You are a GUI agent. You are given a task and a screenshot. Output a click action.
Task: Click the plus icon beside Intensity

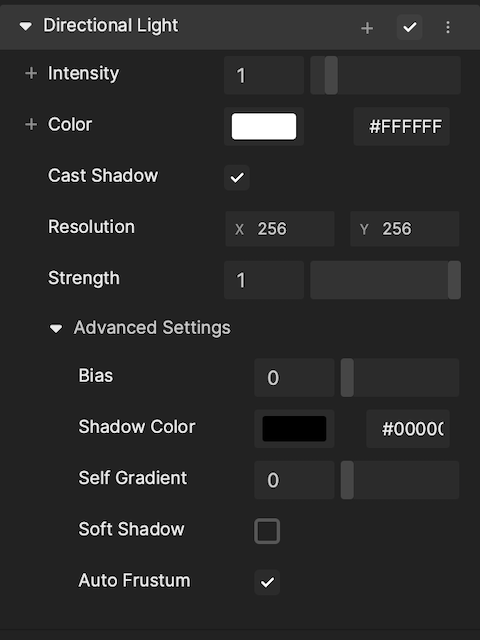pyautogui.click(x=31, y=73)
